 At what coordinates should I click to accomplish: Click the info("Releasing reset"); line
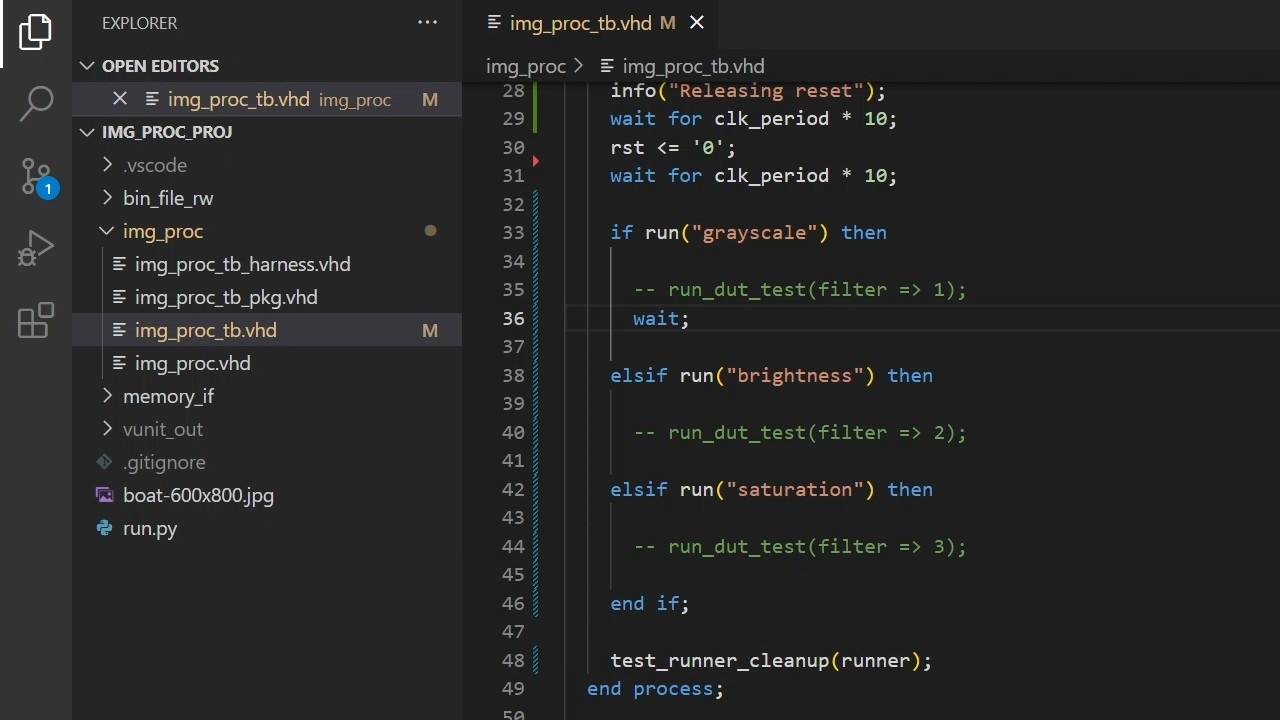pyautogui.click(x=748, y=91)
